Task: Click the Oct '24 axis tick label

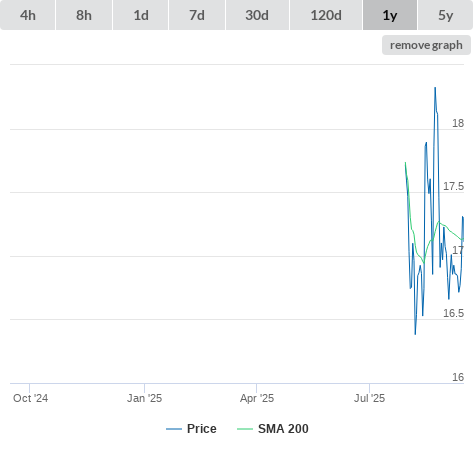Action: 30,398
